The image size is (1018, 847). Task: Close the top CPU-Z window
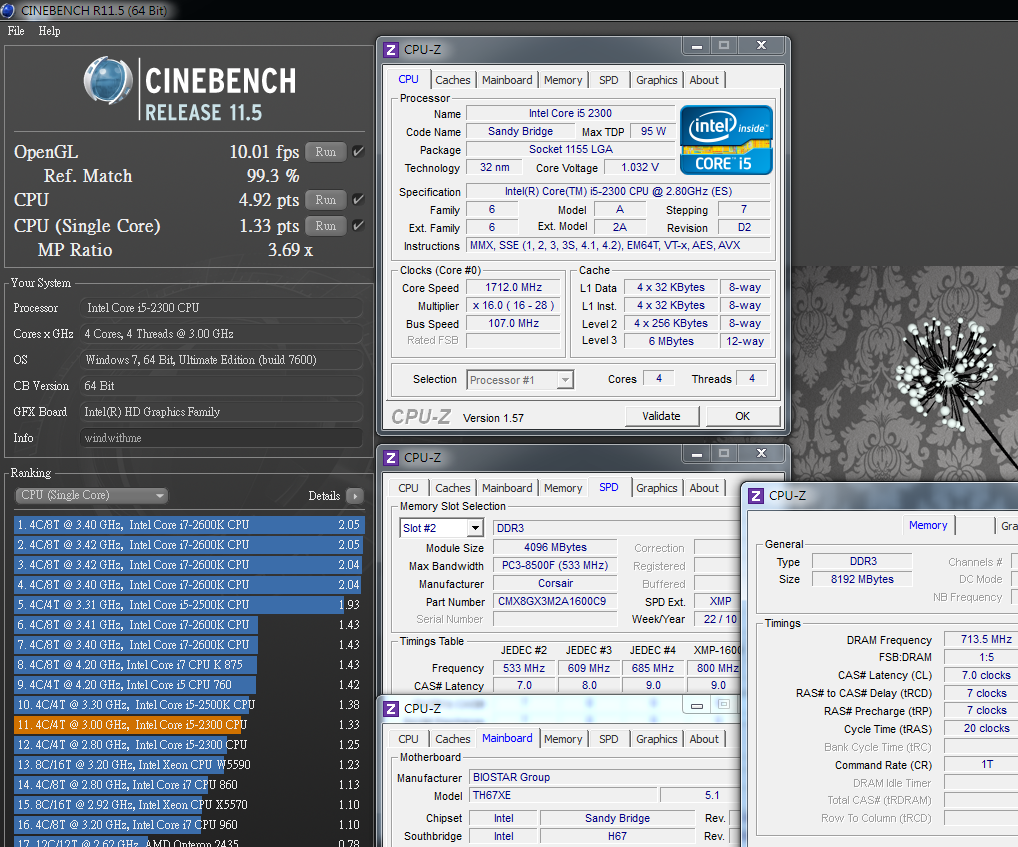(762, 45)
